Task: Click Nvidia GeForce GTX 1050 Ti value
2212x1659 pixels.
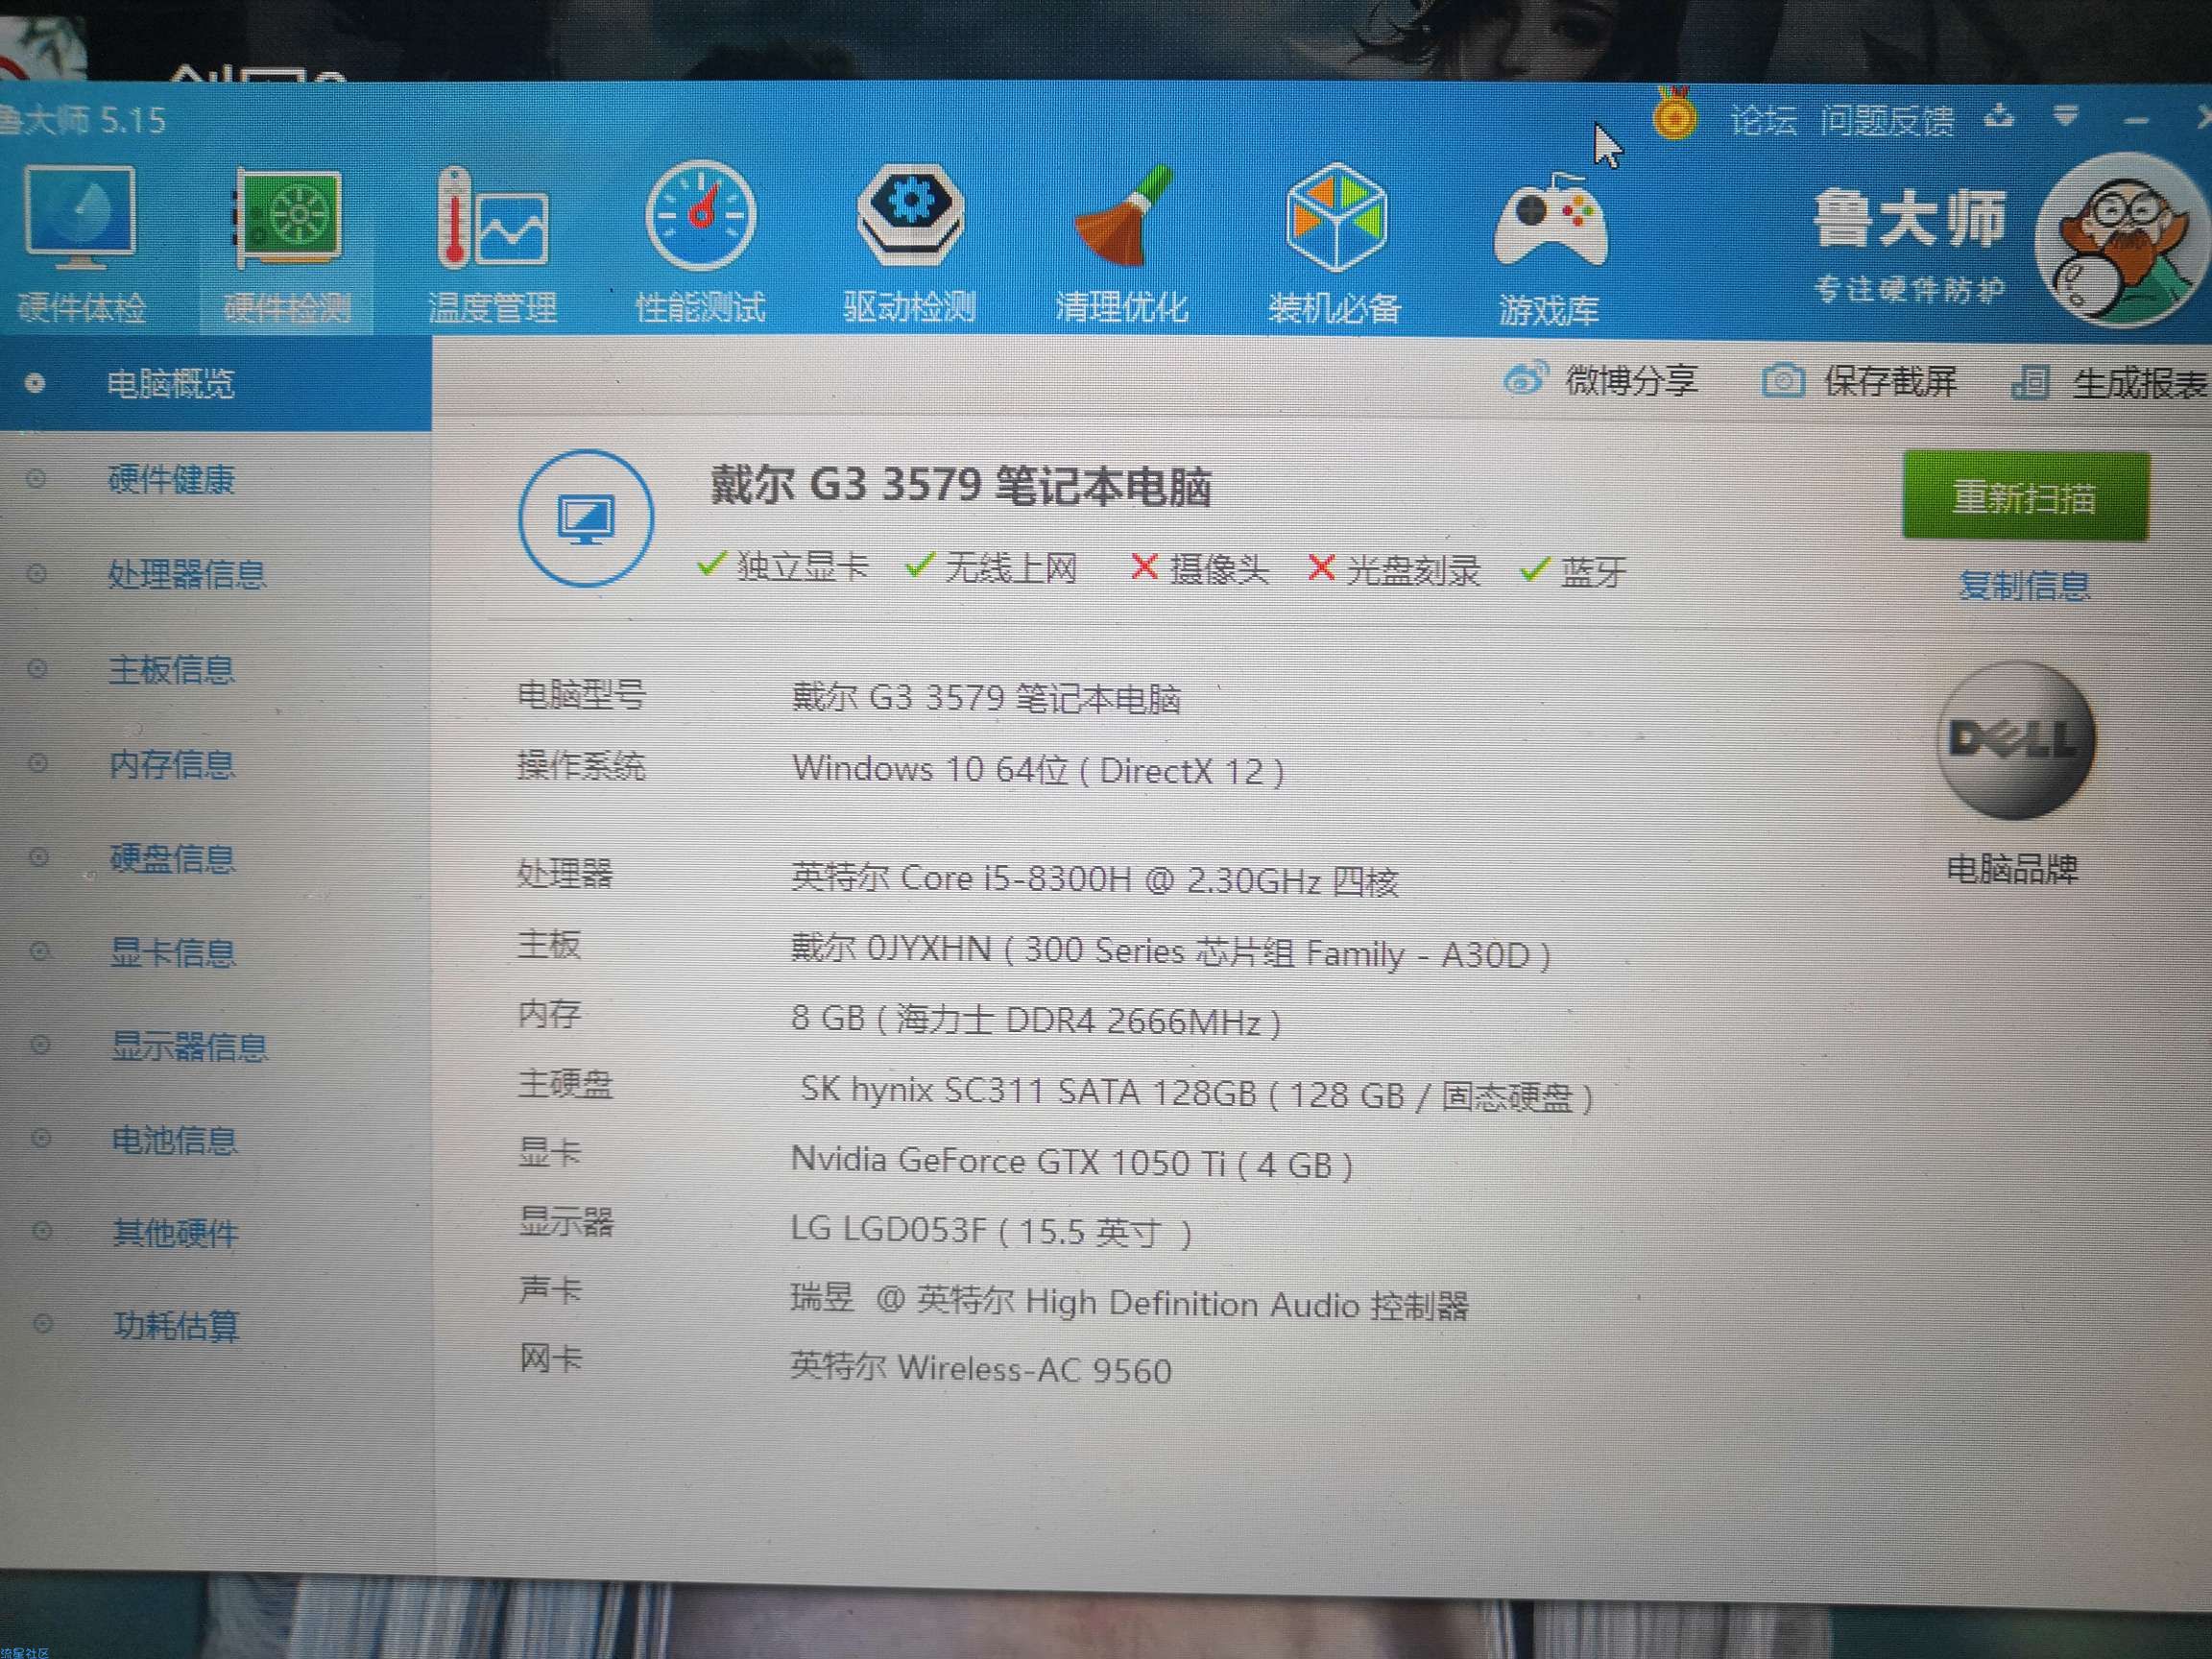Action: [1072, 1163]
